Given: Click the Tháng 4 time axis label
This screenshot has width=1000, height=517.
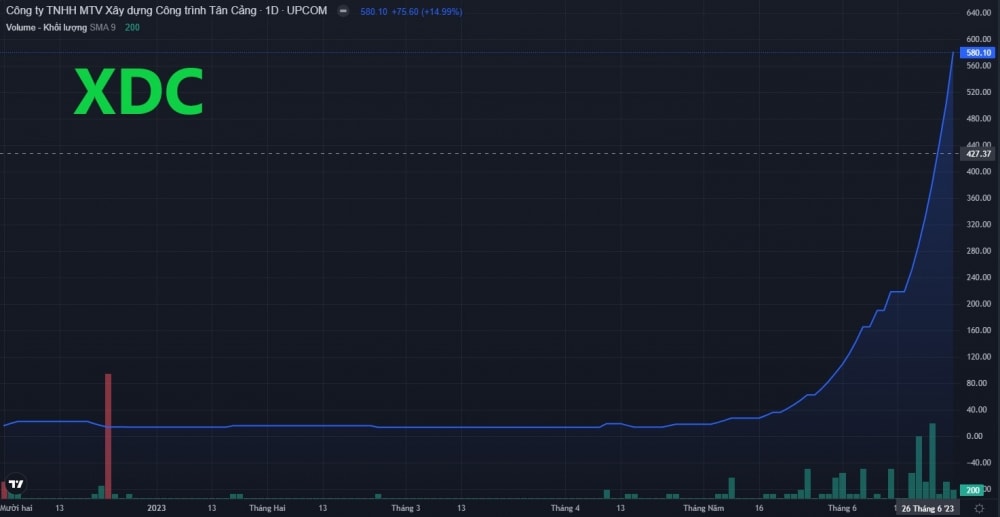Looking at the screenshot, I should (565, 508).
